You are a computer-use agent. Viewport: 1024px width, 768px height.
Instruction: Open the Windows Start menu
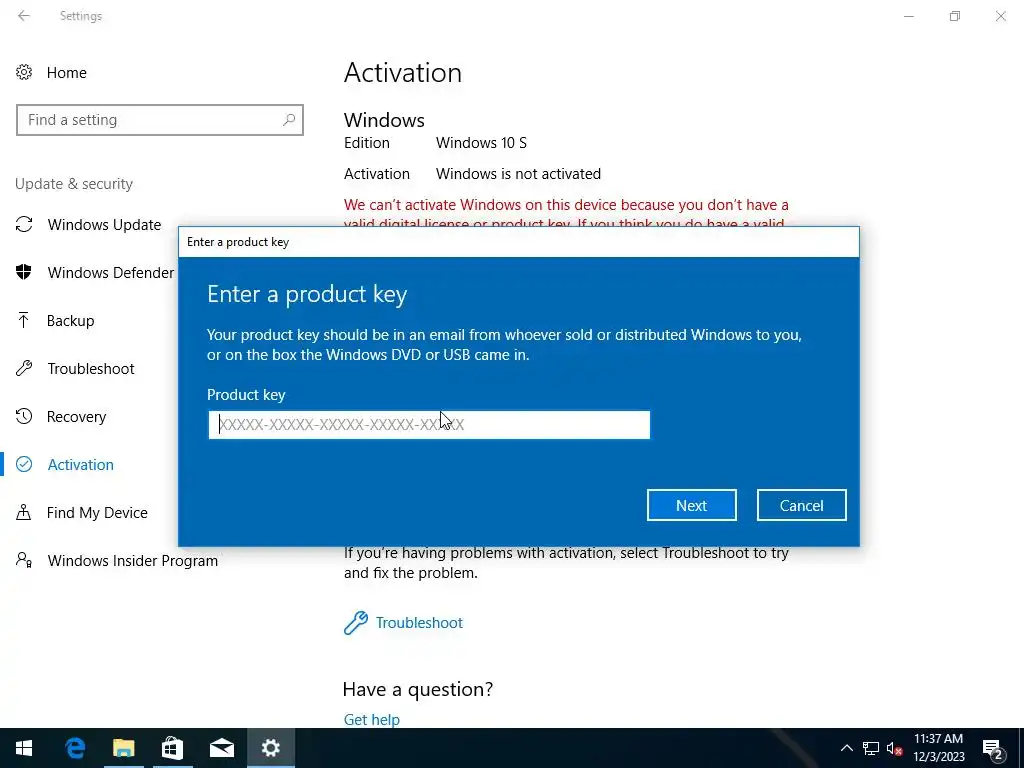click(x=24, y=748)
